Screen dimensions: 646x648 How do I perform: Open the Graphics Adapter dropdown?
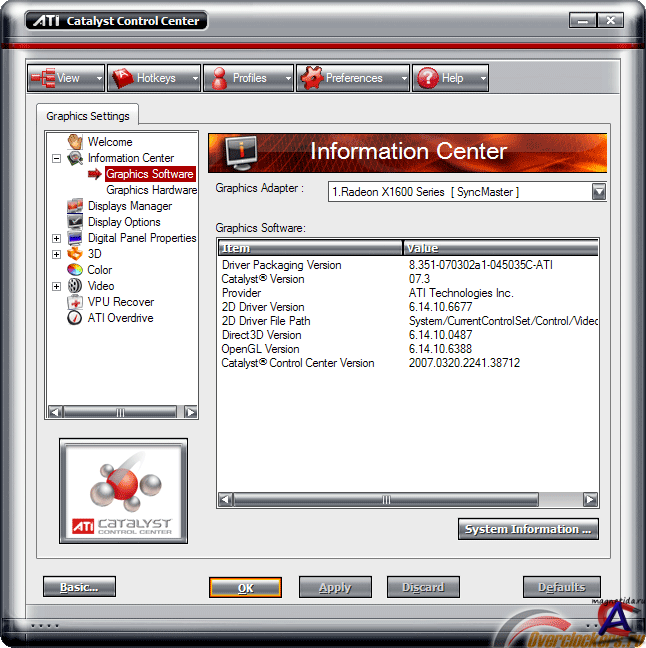tap(598, 191)
